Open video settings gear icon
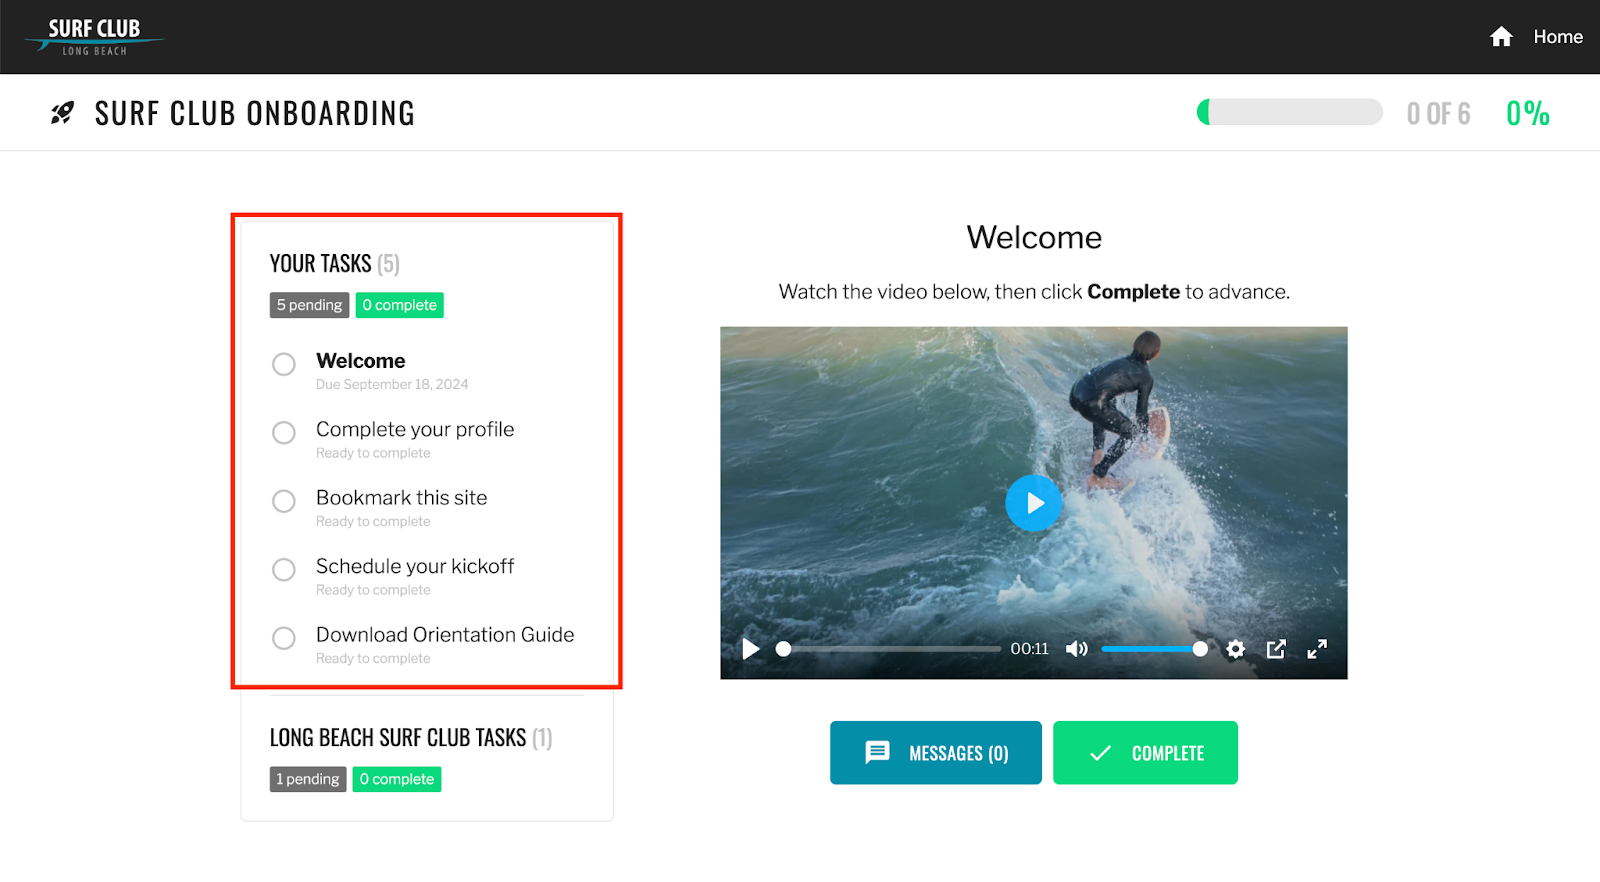This screenshot has height=882, width=1600. point(1236,649)
